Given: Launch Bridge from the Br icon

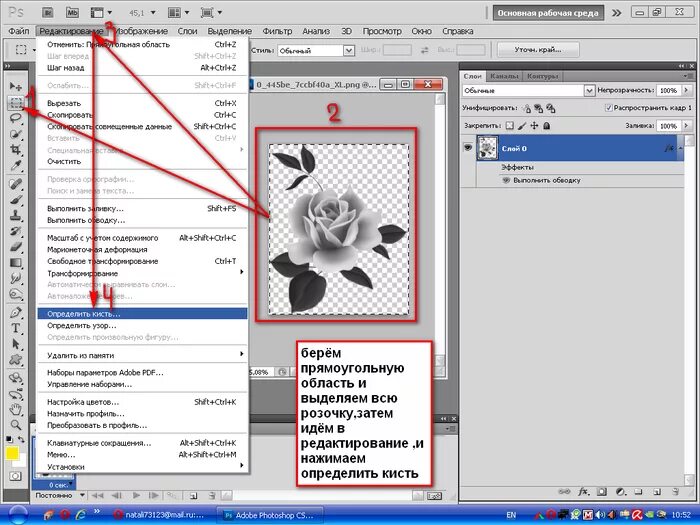Looking at the screenshot, I should coord(48,12).
